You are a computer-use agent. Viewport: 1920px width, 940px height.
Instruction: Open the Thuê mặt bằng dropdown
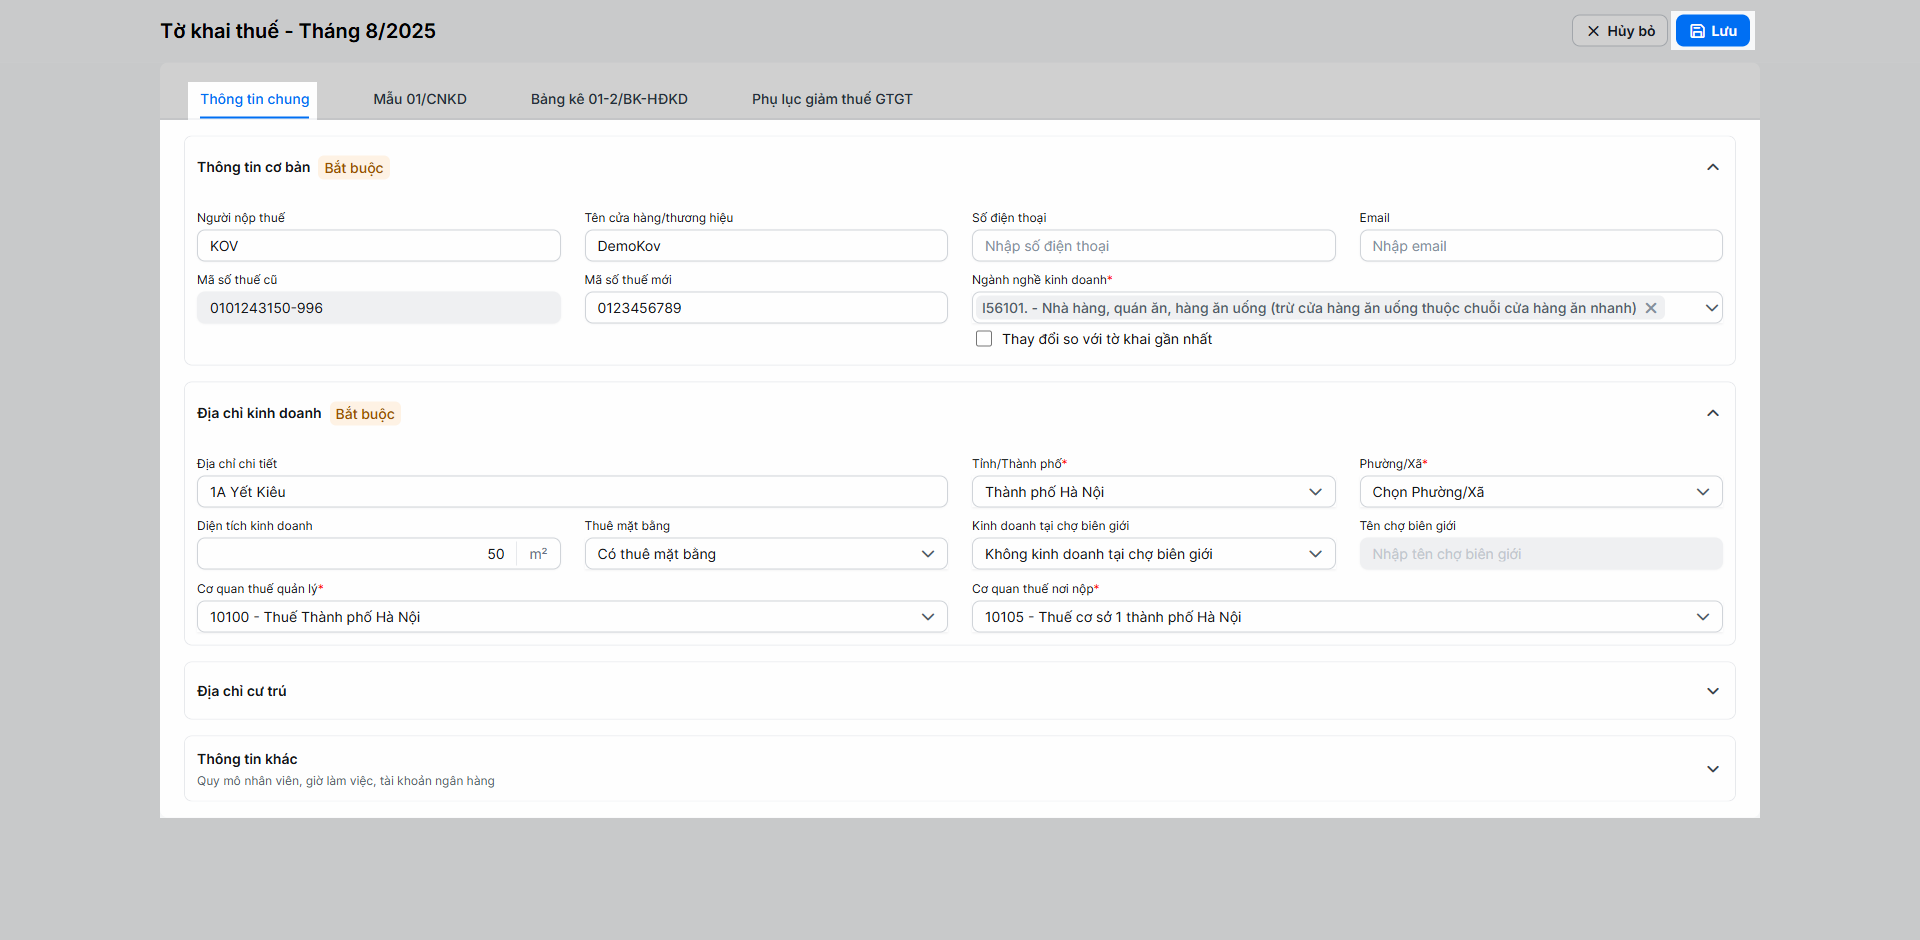pyautogui.click(x=765, y=554)
